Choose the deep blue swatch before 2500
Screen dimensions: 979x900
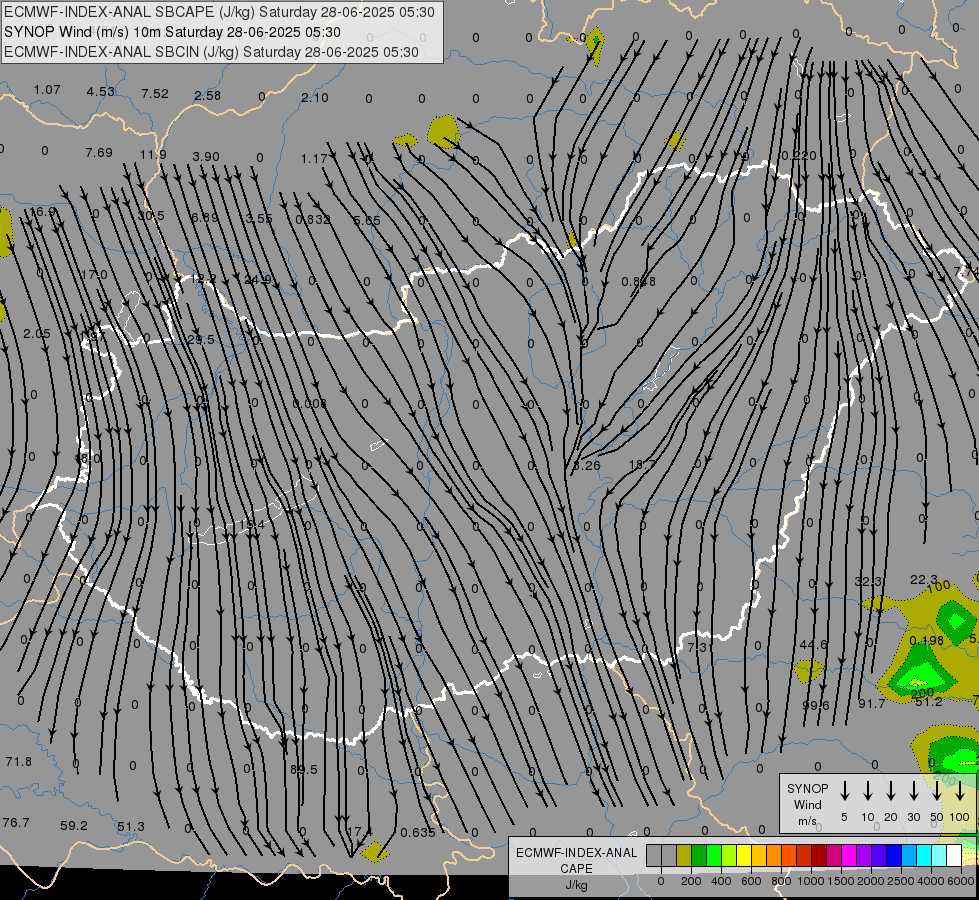click(894, 856)
